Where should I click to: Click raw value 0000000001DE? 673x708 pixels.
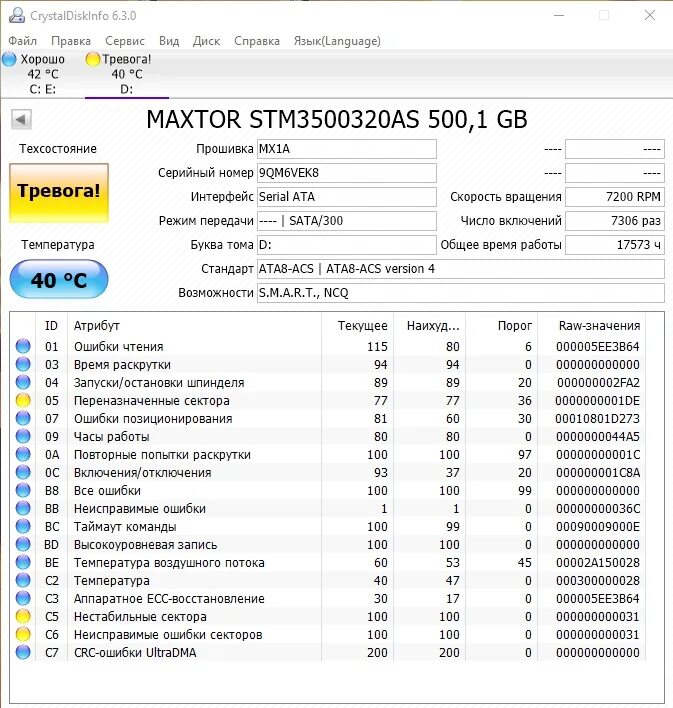(598, 401)
